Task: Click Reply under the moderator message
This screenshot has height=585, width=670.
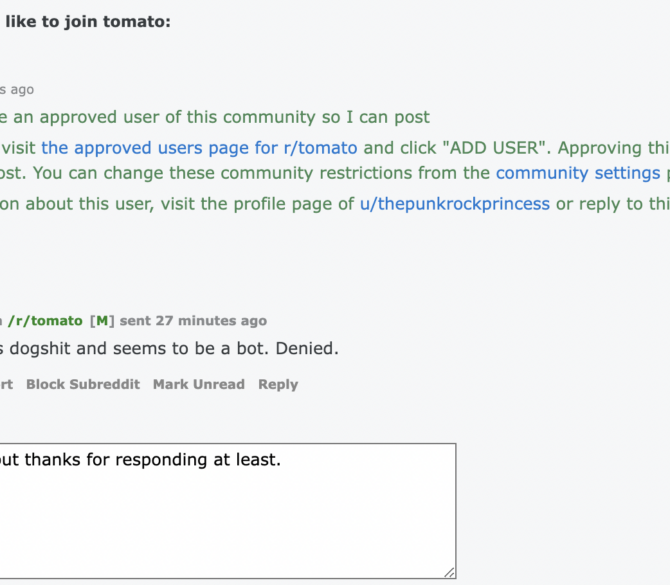Action: (278, 384)
